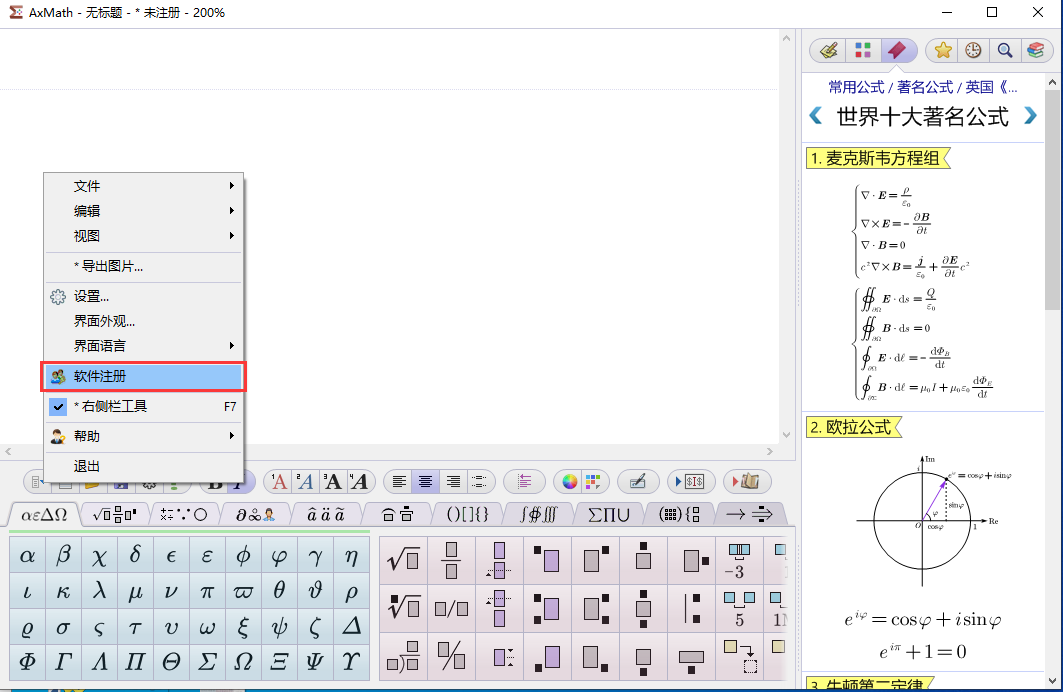Image resolution: width=1063 pixels, height=692 pixels.
Task: Expand the 视图 submenu
Action: (143, 236)
